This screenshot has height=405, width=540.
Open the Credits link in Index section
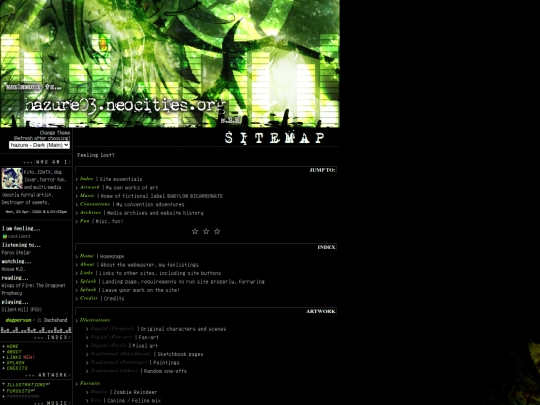(89, 298)
